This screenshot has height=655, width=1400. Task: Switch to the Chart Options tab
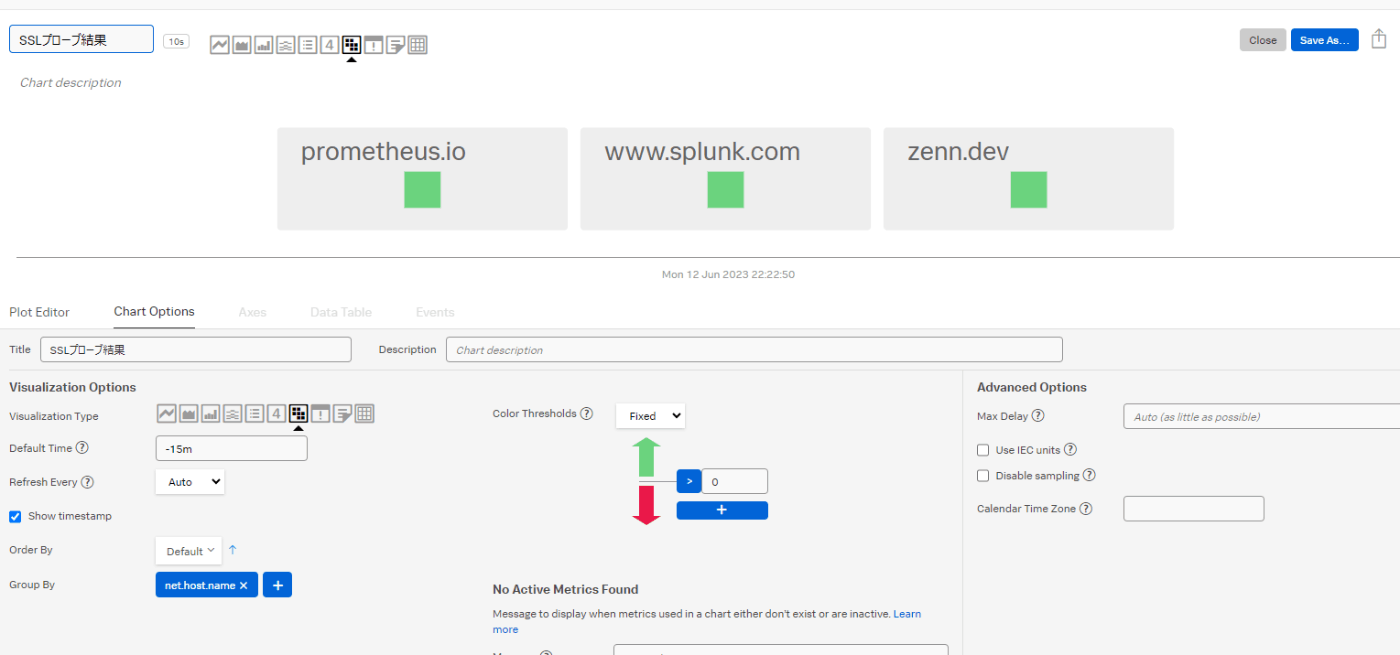click(154, 312)
